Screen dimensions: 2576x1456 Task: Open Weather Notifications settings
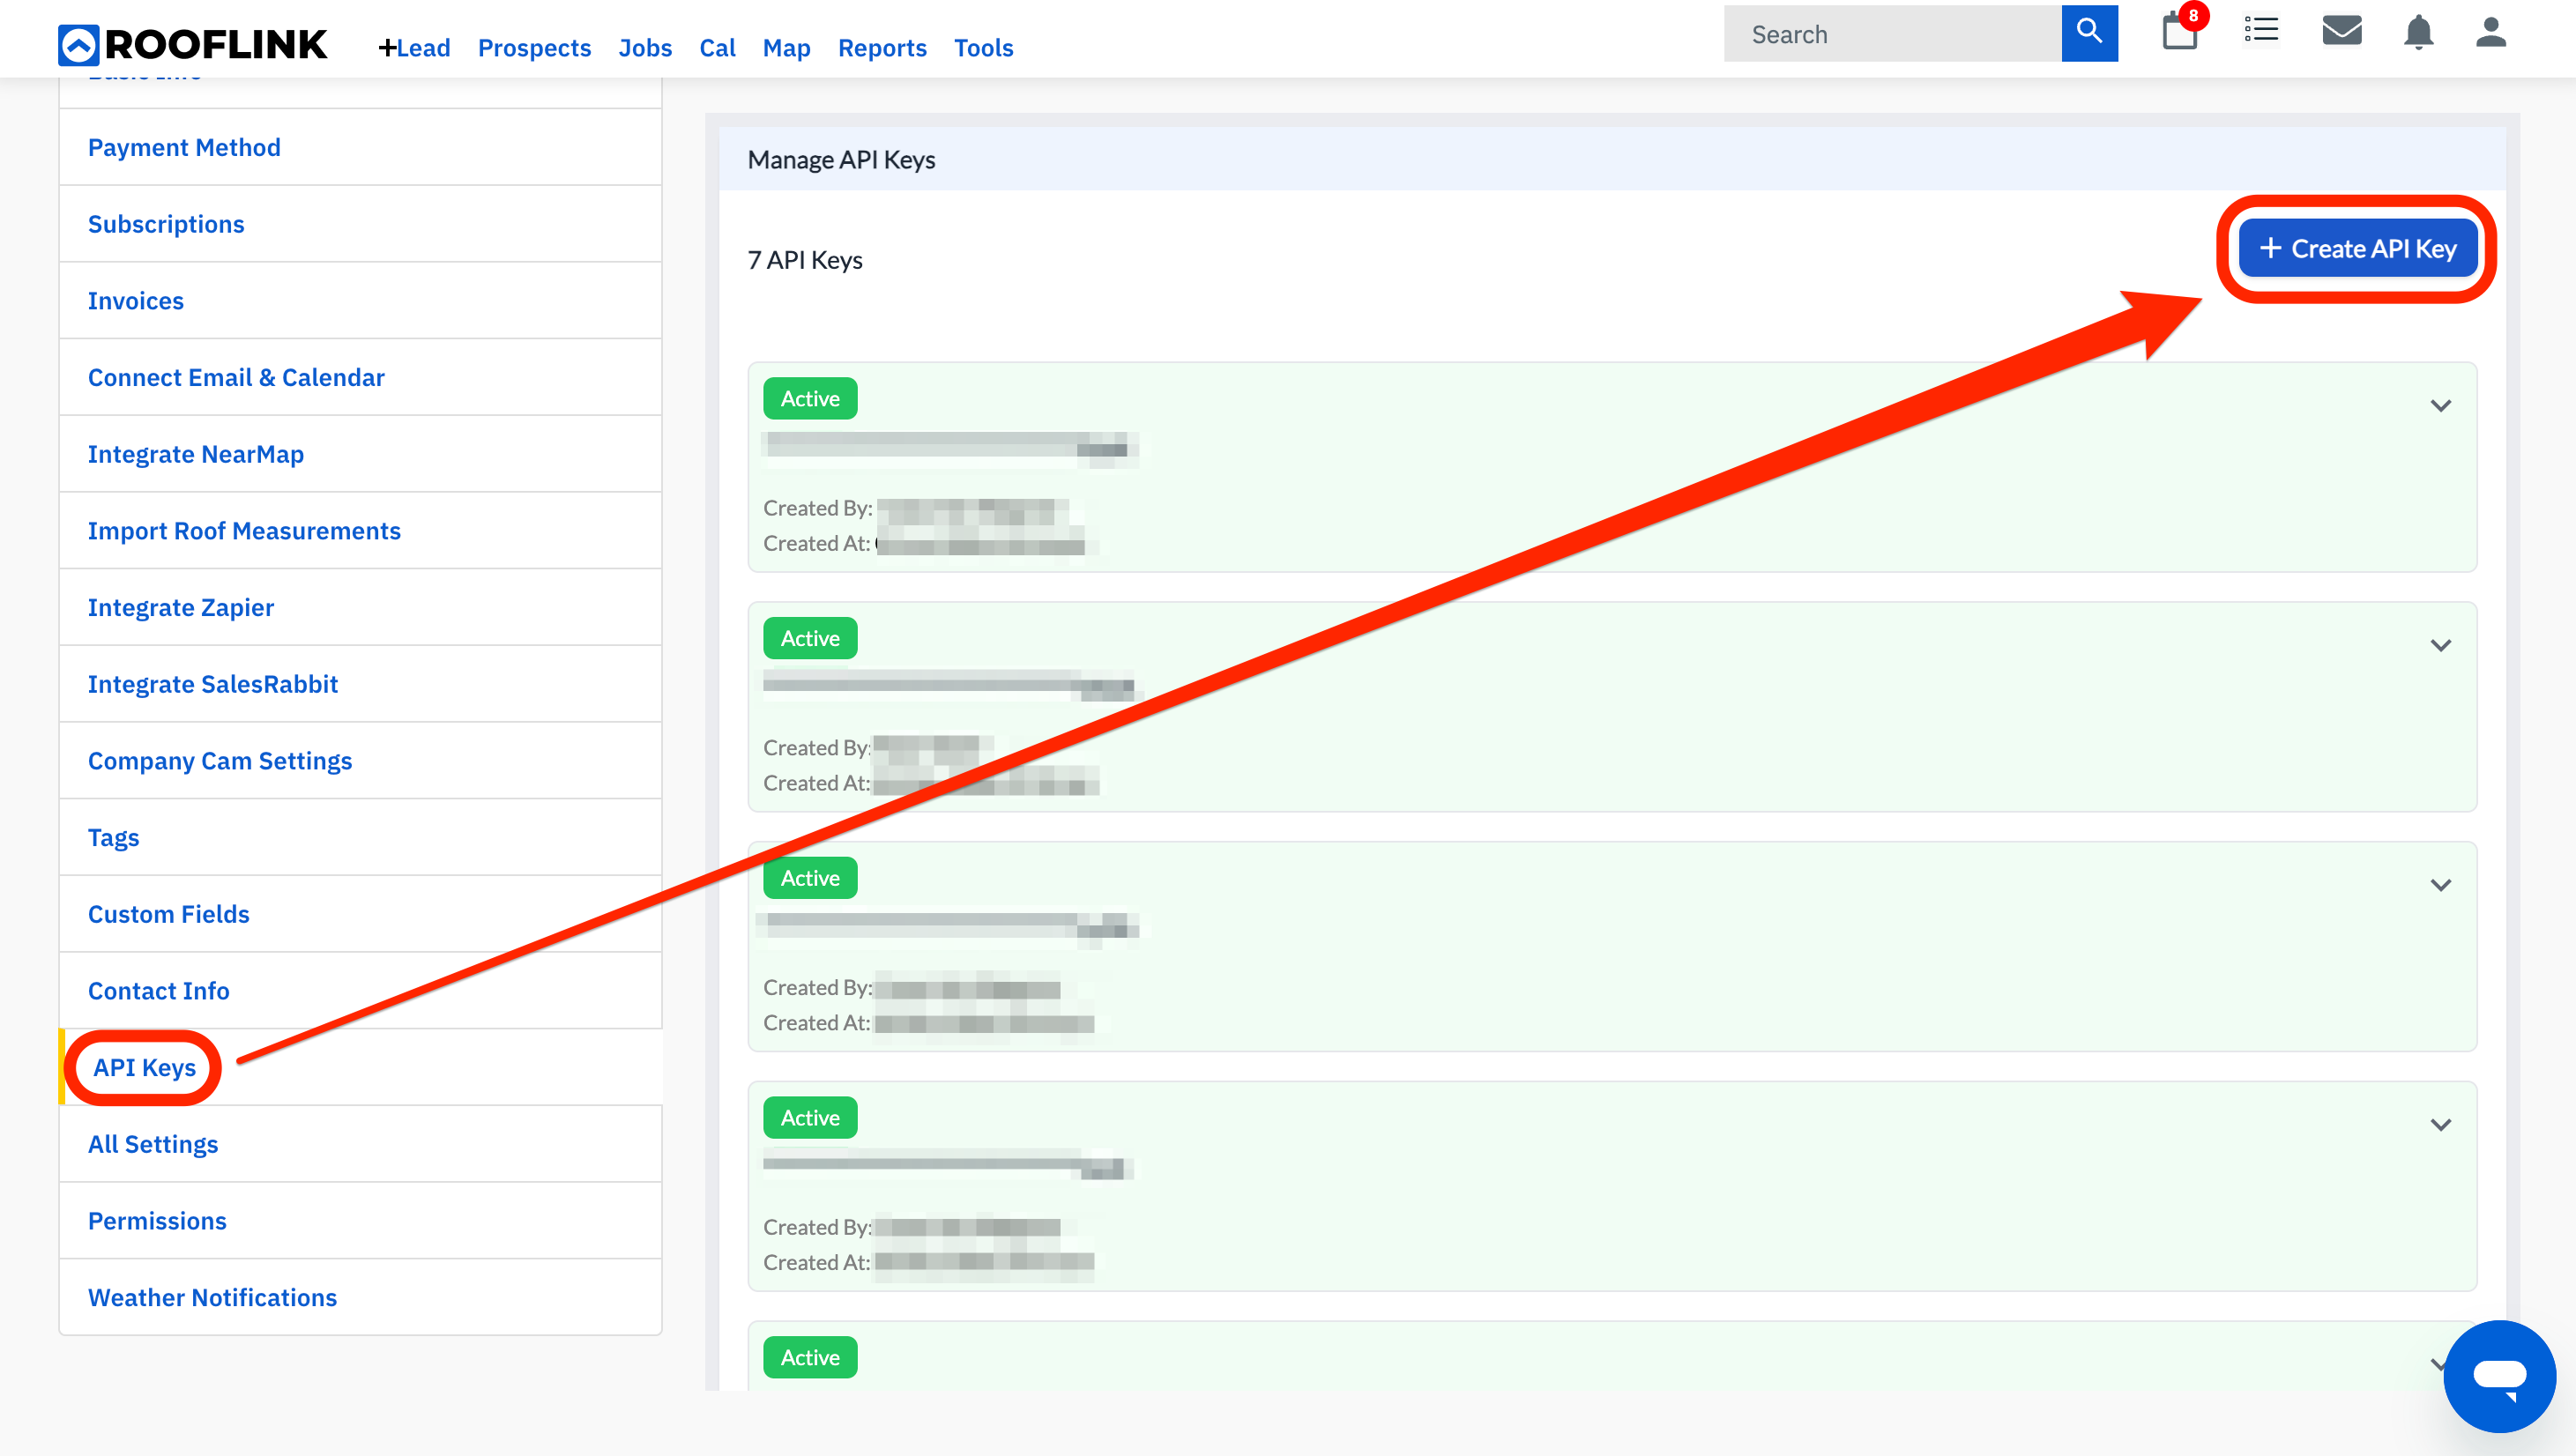(360, 1298)
